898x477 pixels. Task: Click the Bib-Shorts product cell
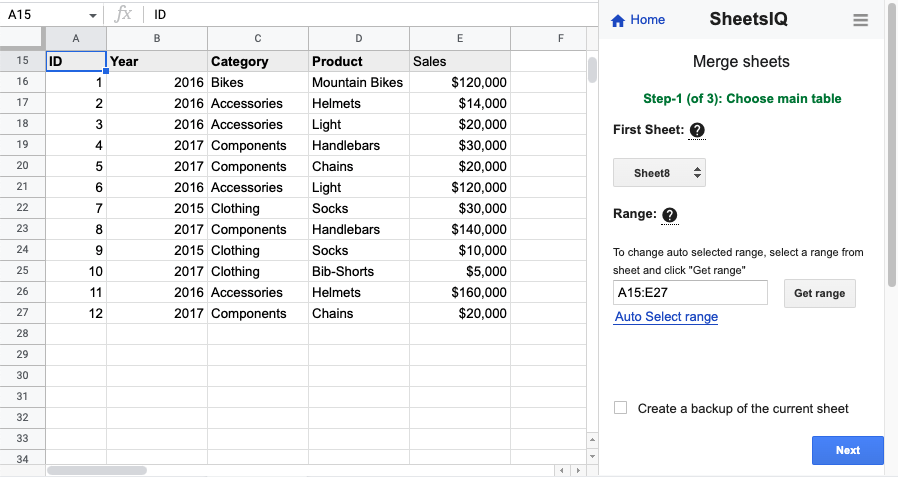click(x=359, y=271)
